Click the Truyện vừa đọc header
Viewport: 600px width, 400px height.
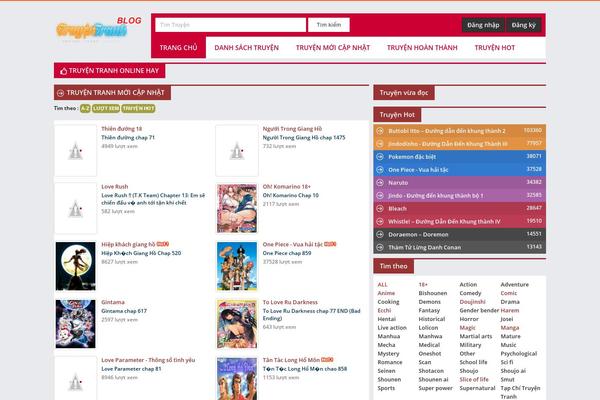click(x=404, y=93)
